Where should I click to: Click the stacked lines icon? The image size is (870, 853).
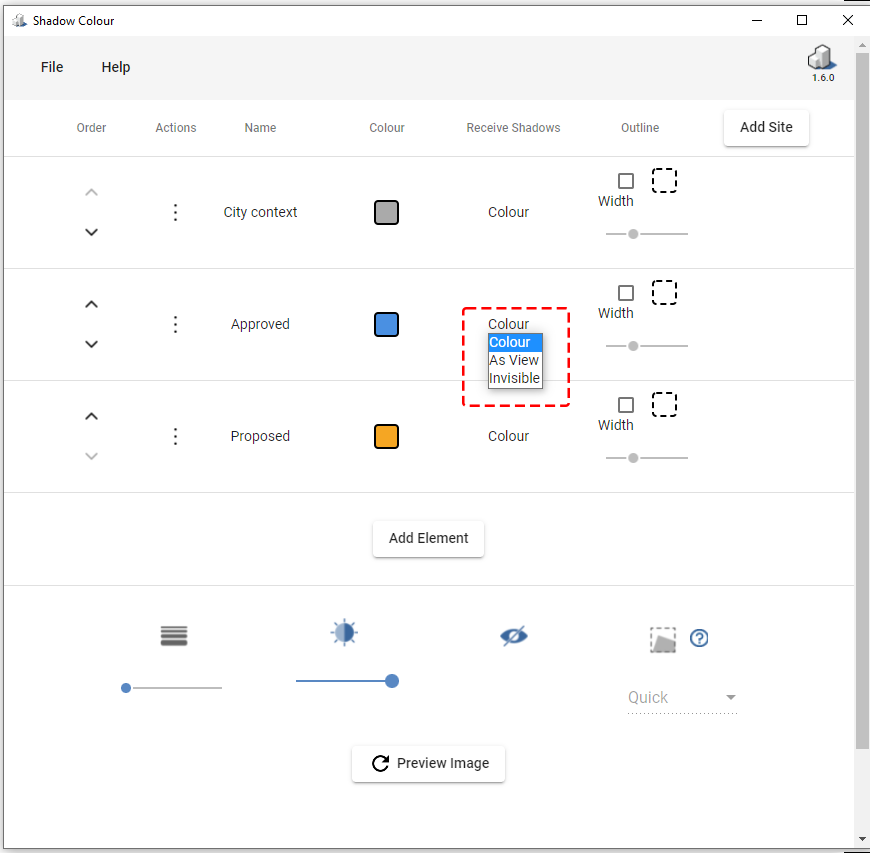point(174,636)
